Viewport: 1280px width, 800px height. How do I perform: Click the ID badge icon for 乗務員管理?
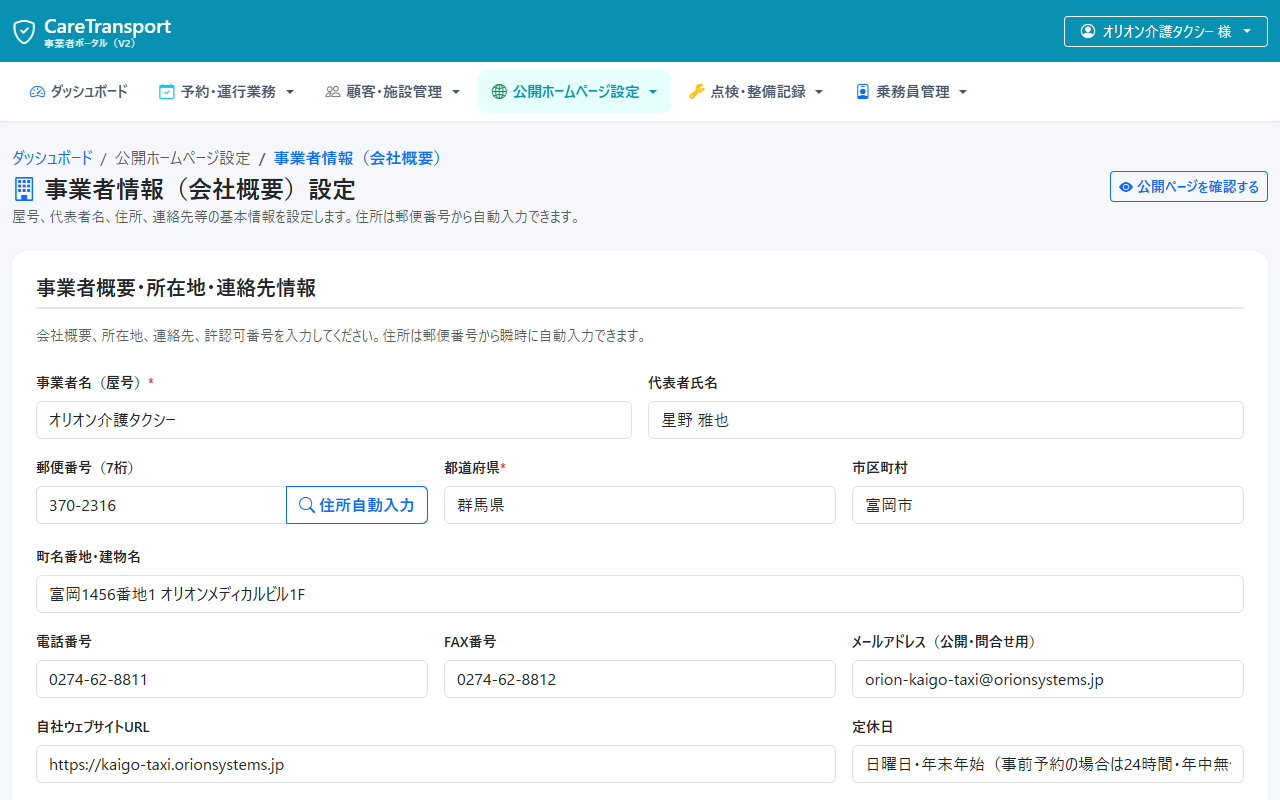tap(863, 92)
